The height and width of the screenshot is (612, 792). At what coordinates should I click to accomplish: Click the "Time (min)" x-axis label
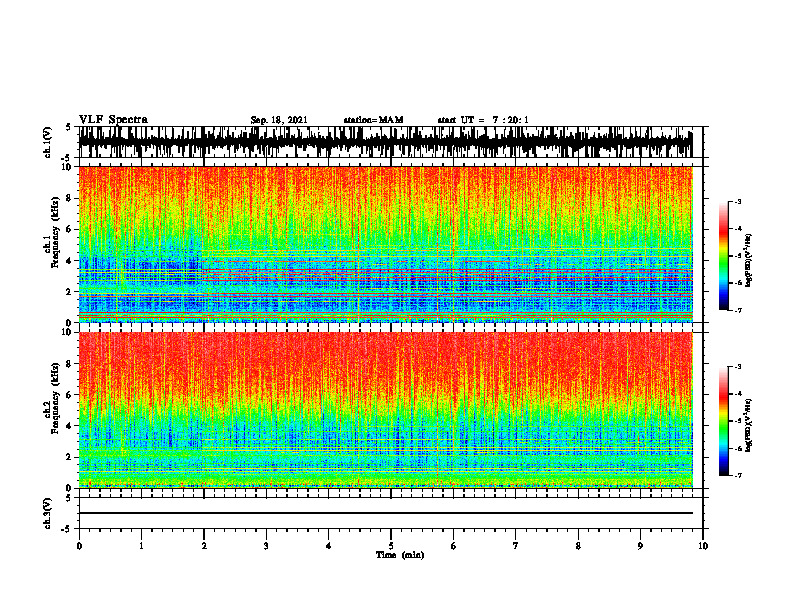(400, 555)
